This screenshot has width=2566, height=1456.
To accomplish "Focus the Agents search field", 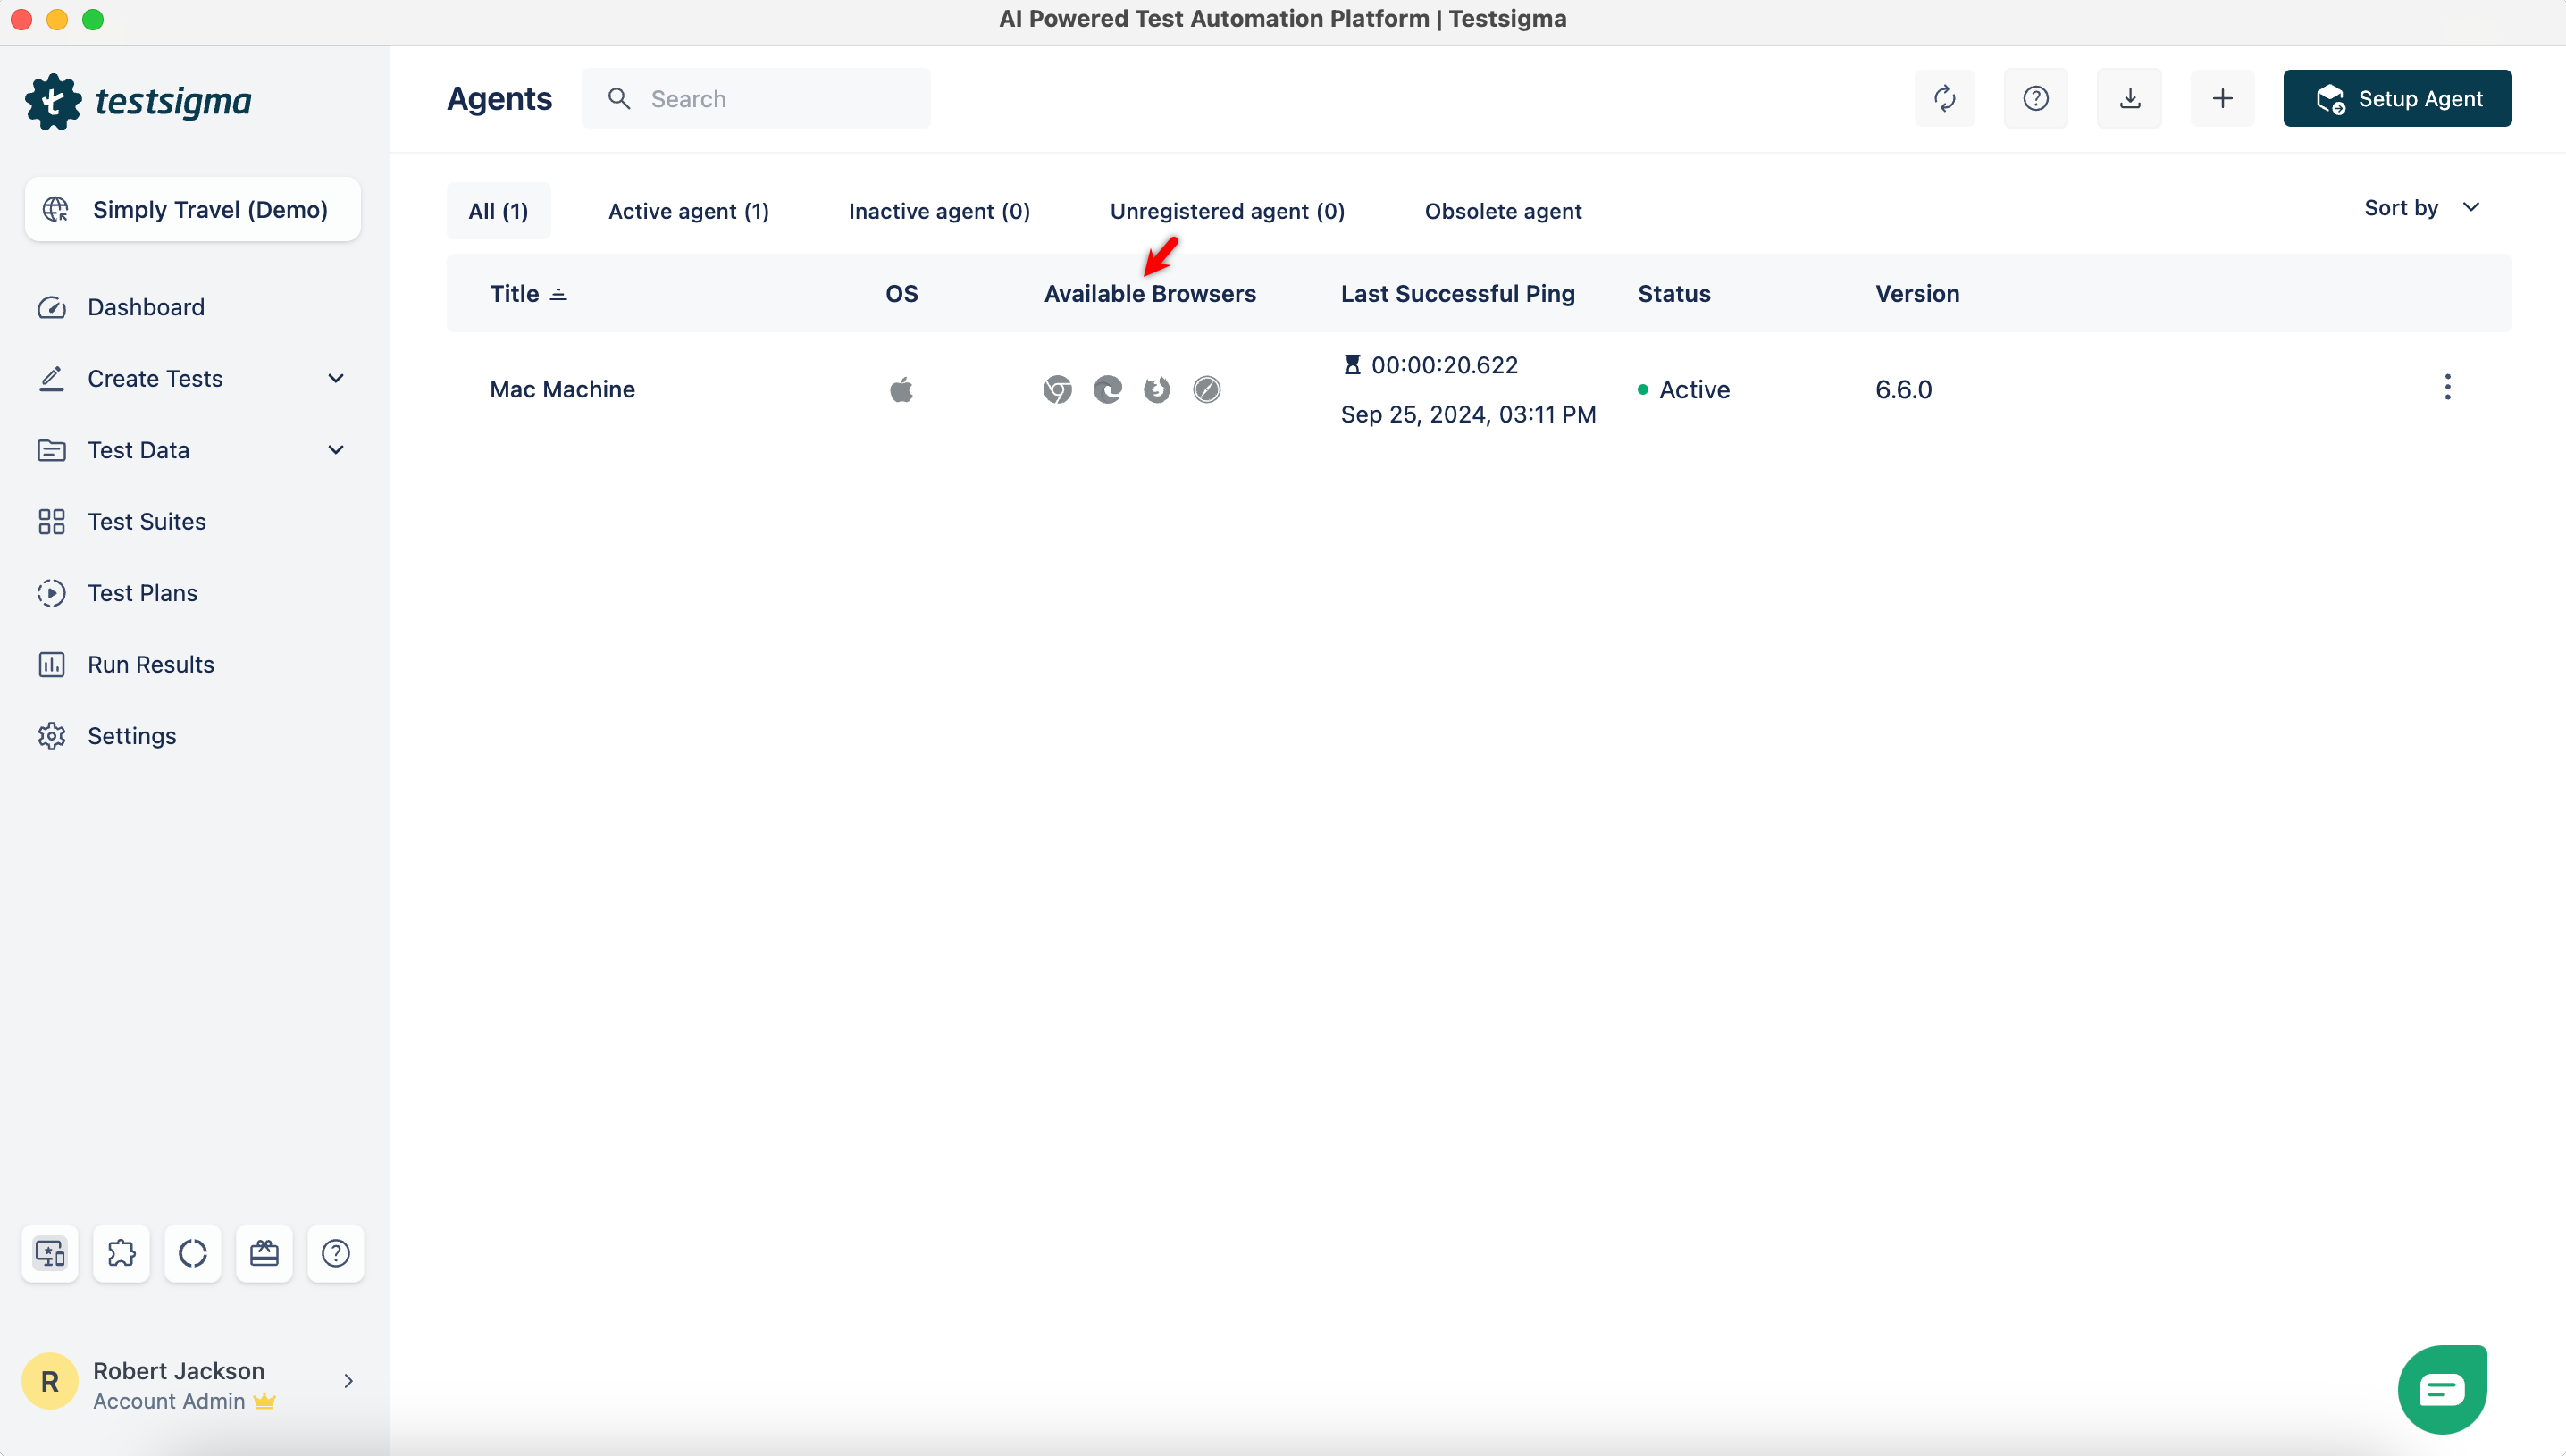I will pyautogui.click(x=756, y=98).
